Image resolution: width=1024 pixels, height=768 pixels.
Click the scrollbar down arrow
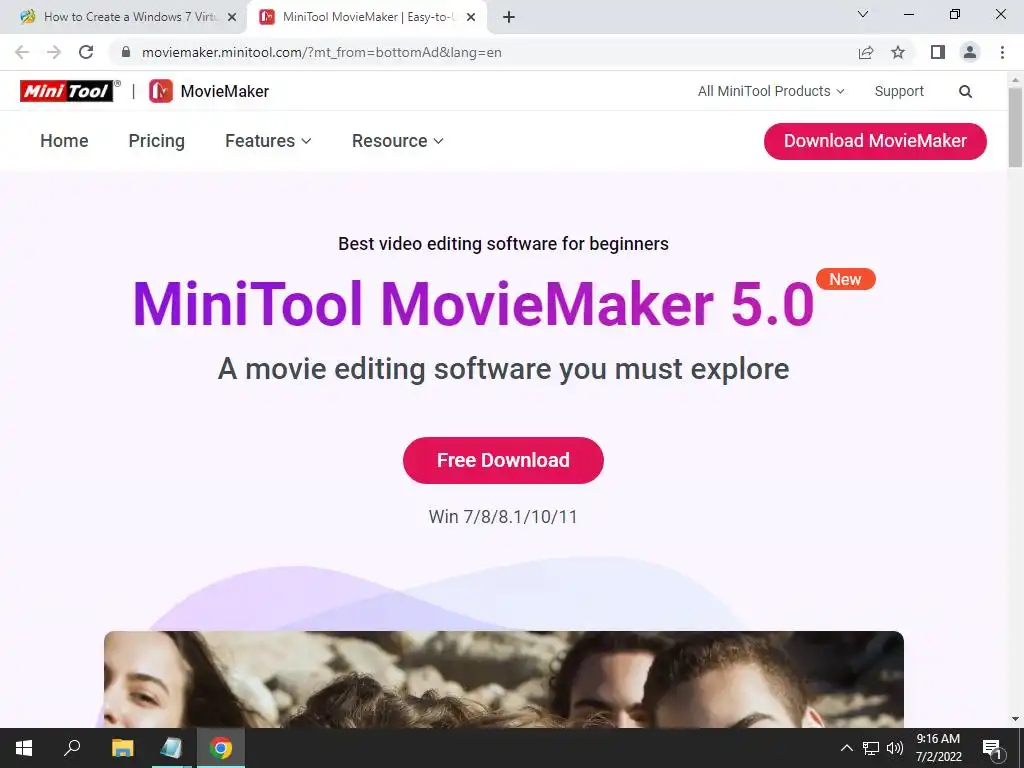pos(1016,719)
